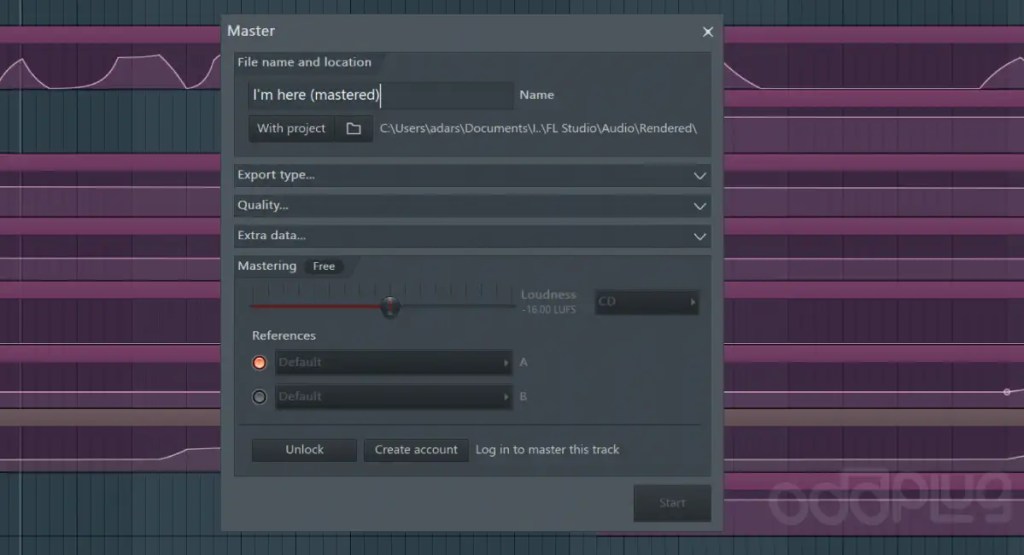The image size is (1024, 555).
Task: Close the Master dialog
Action: click(707, 32)
